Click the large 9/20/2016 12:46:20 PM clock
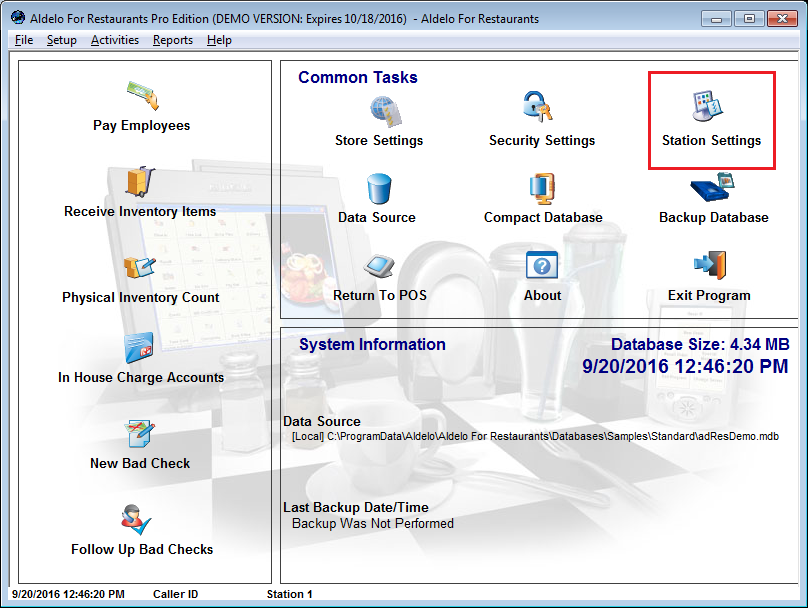This screenshot has width=808, height=608. [685, 366]
